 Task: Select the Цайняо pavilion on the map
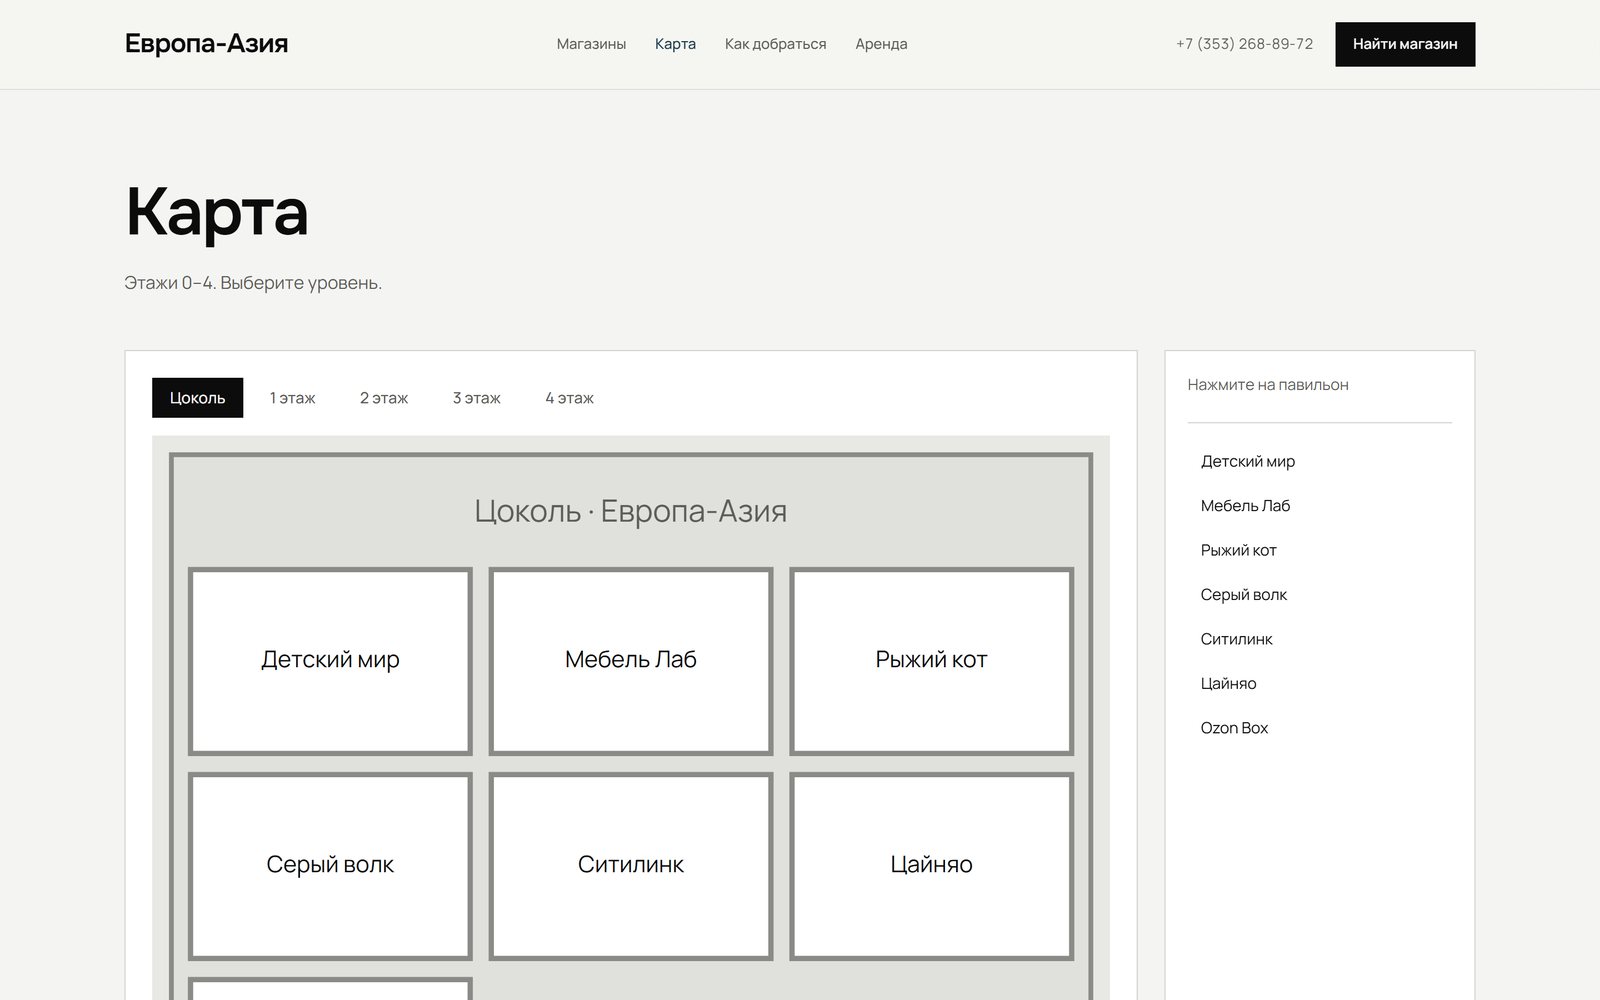[931, 866]
